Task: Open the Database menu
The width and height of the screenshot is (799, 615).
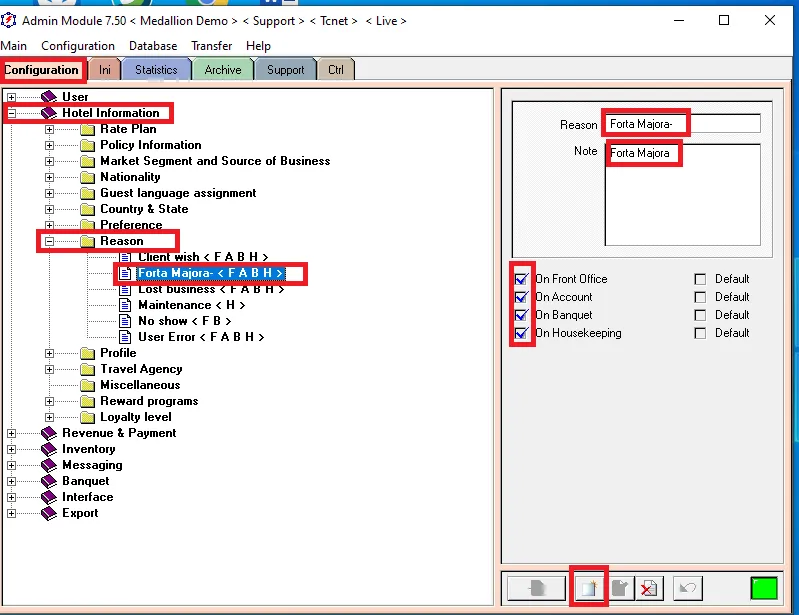Action: click(x=153, y=46)
